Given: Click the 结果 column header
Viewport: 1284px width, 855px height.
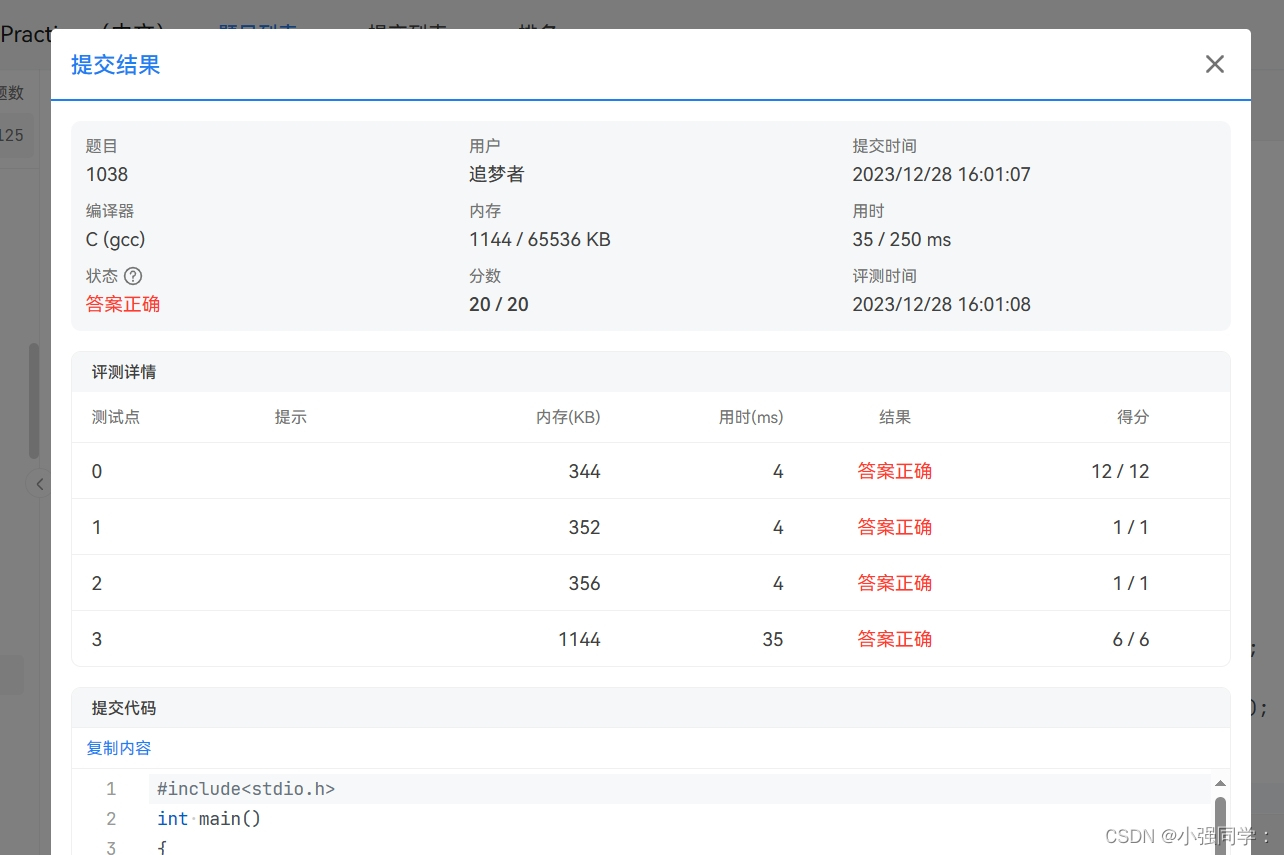Looking at the screenshot, I should pos(895,417).
